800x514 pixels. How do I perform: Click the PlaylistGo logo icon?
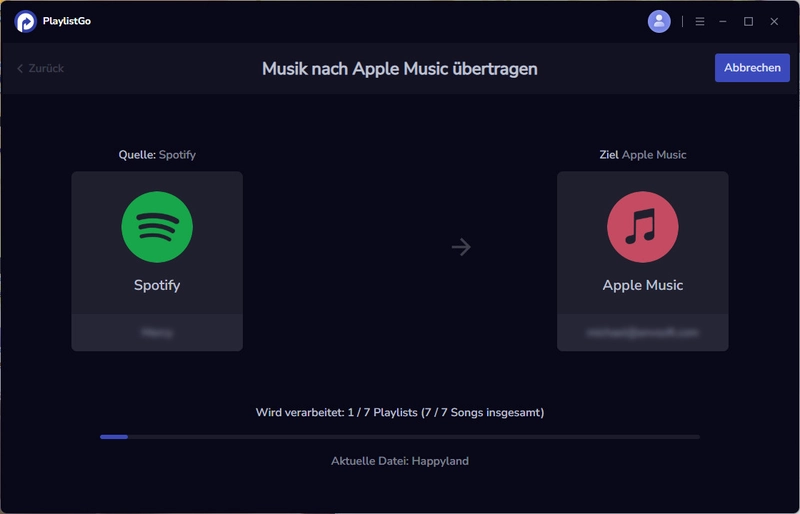tap(26, 21)
